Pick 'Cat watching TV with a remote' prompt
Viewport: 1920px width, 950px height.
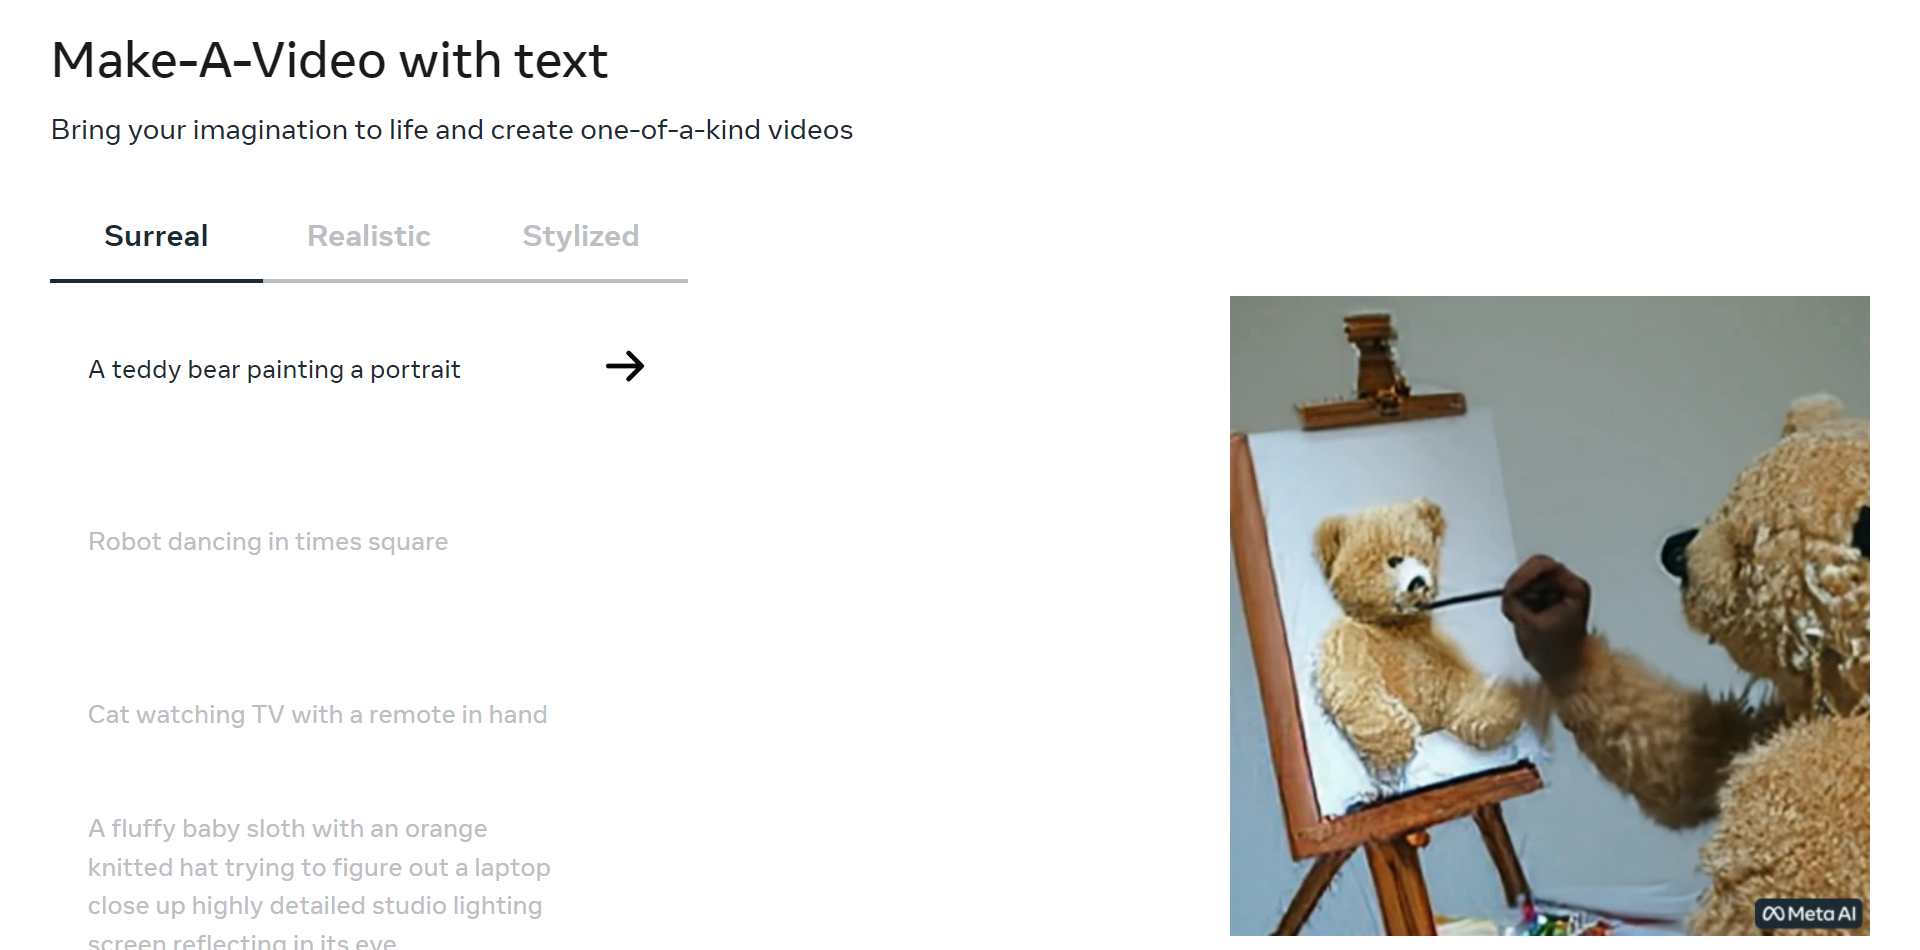(317, 715)
